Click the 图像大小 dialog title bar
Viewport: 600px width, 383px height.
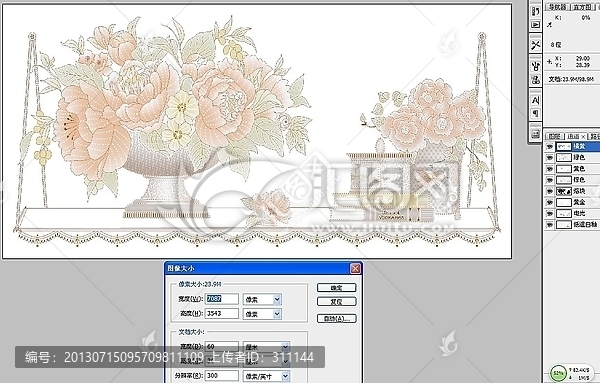(263, 269)
